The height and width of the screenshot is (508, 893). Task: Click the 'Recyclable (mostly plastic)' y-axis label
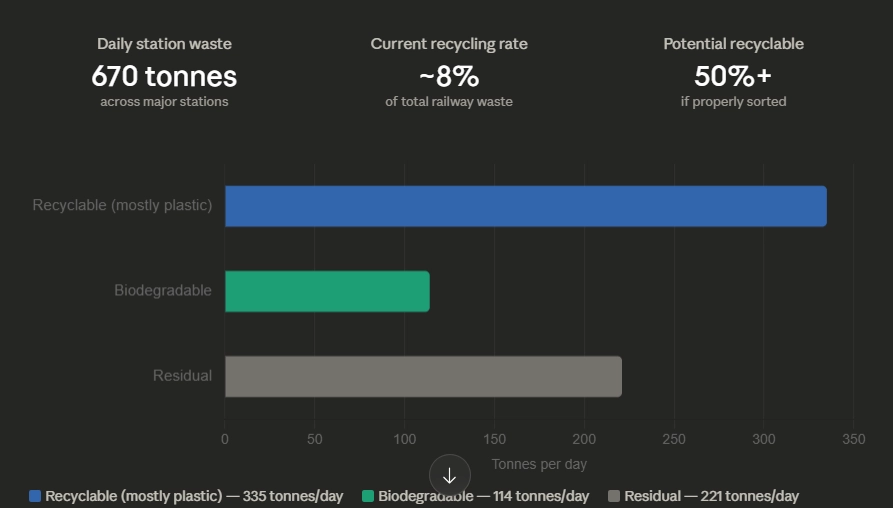pos(122,205)
